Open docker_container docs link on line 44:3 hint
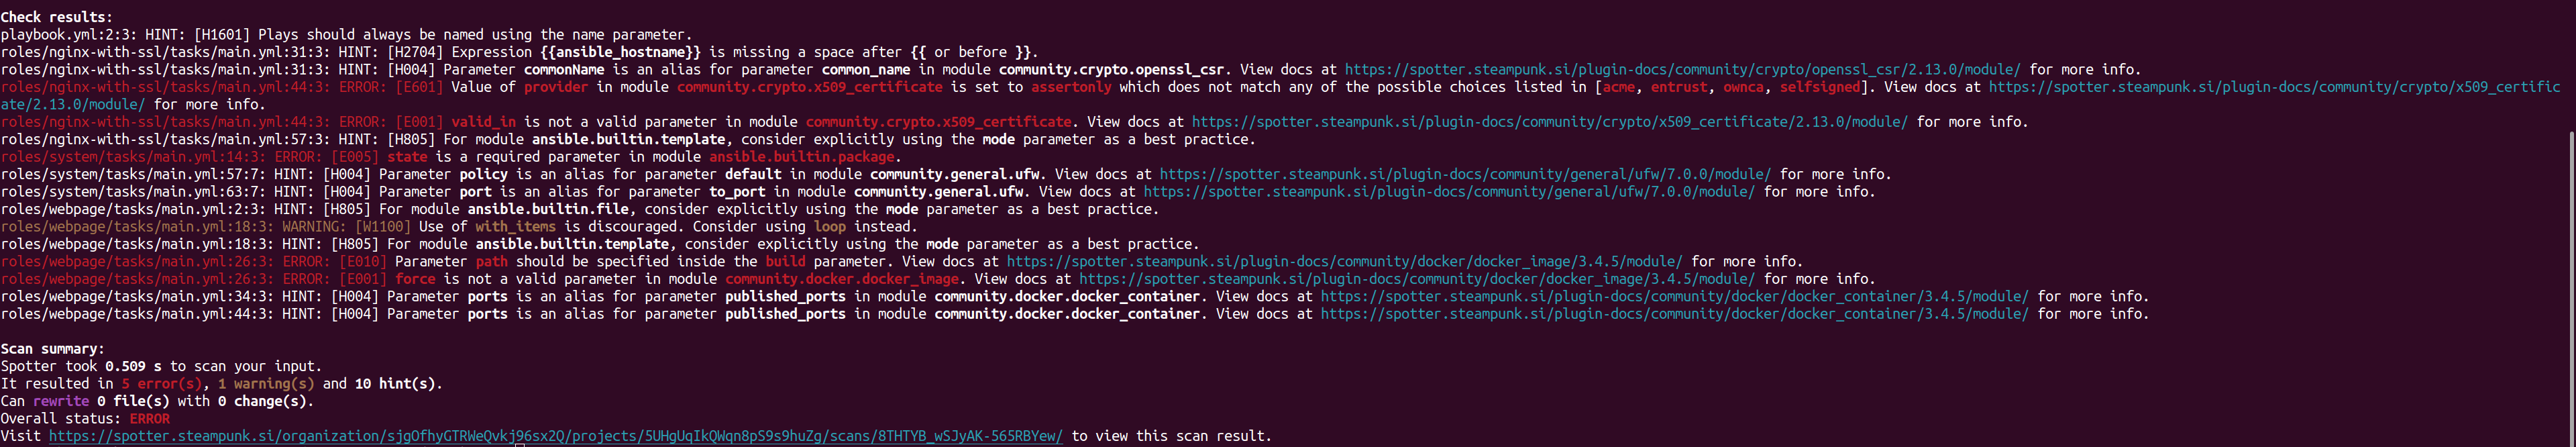Screen dimensions: 2576x447 [x=1674, y=314]
